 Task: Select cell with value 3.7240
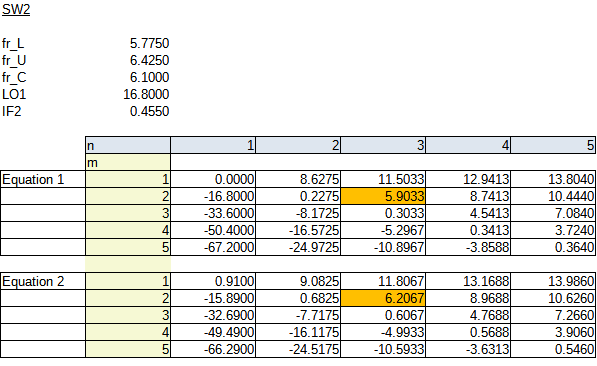tap(553, 230)
